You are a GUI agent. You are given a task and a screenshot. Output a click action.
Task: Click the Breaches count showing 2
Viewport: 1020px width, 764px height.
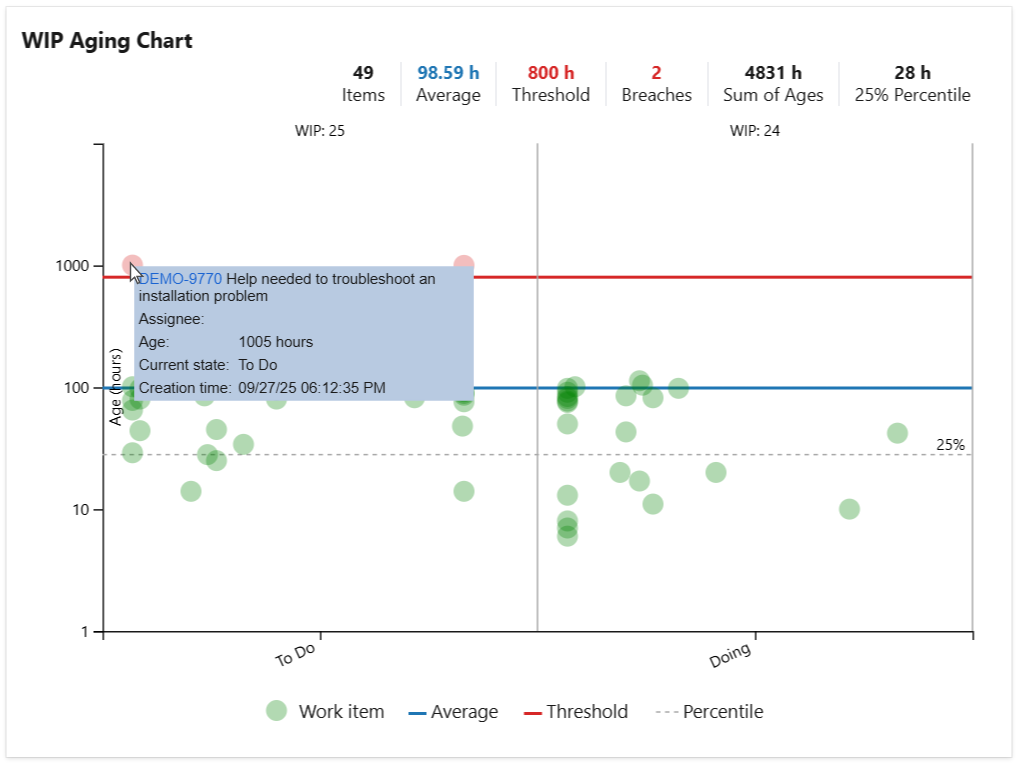tap(655, 83)
